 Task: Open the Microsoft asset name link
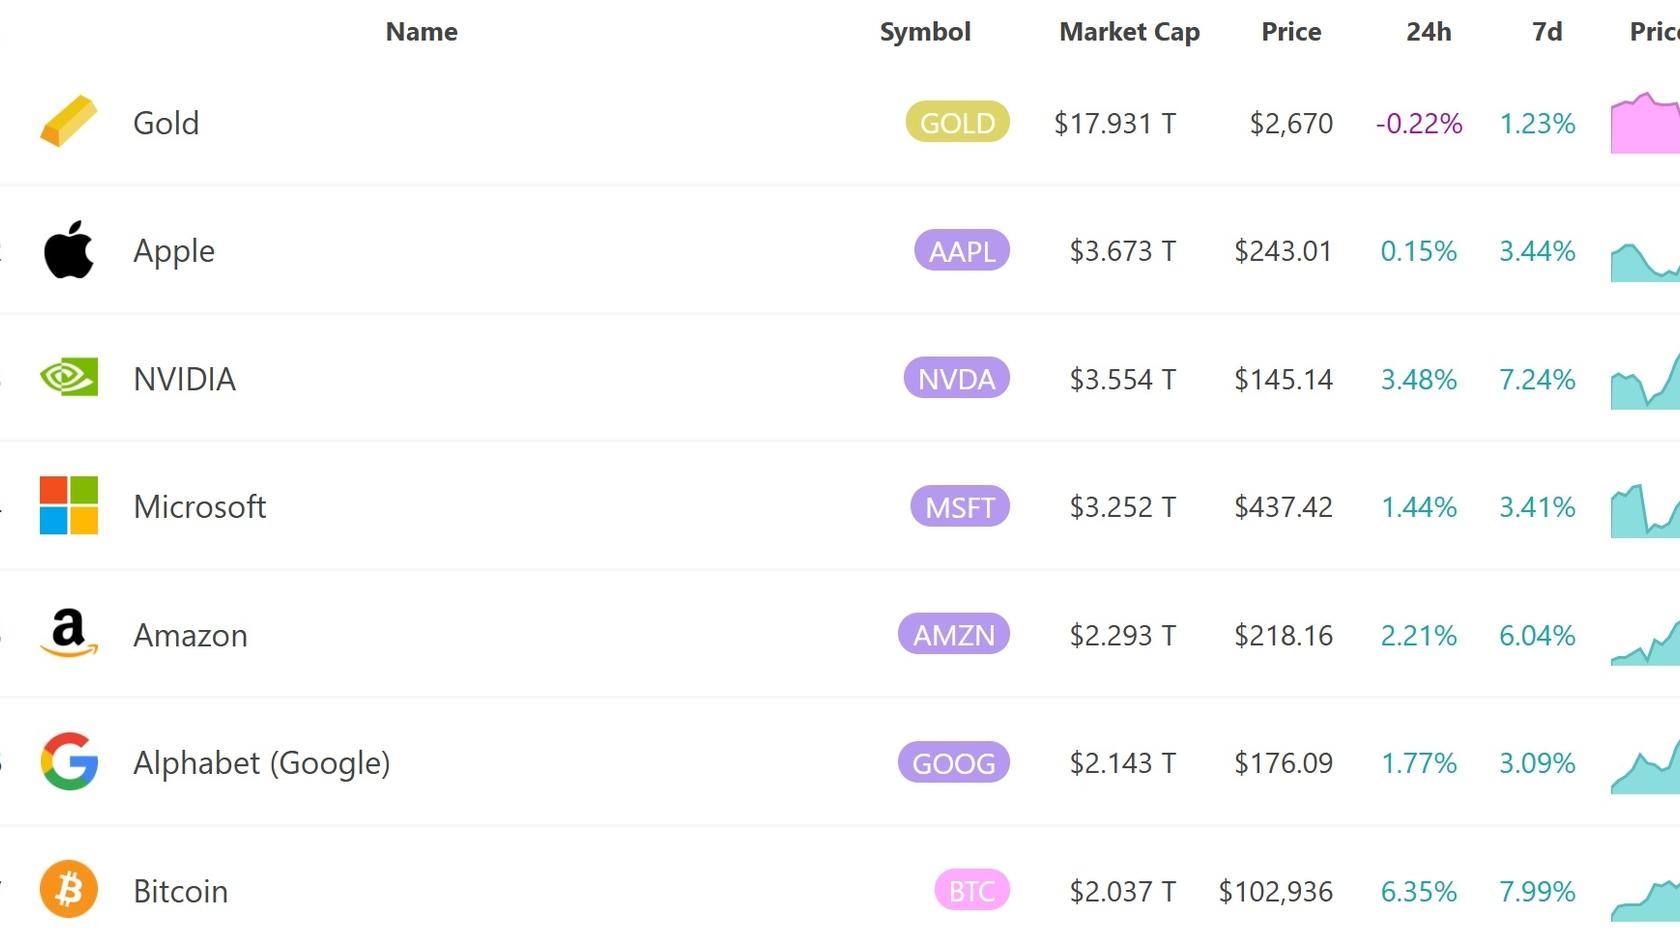click(200, 507)
